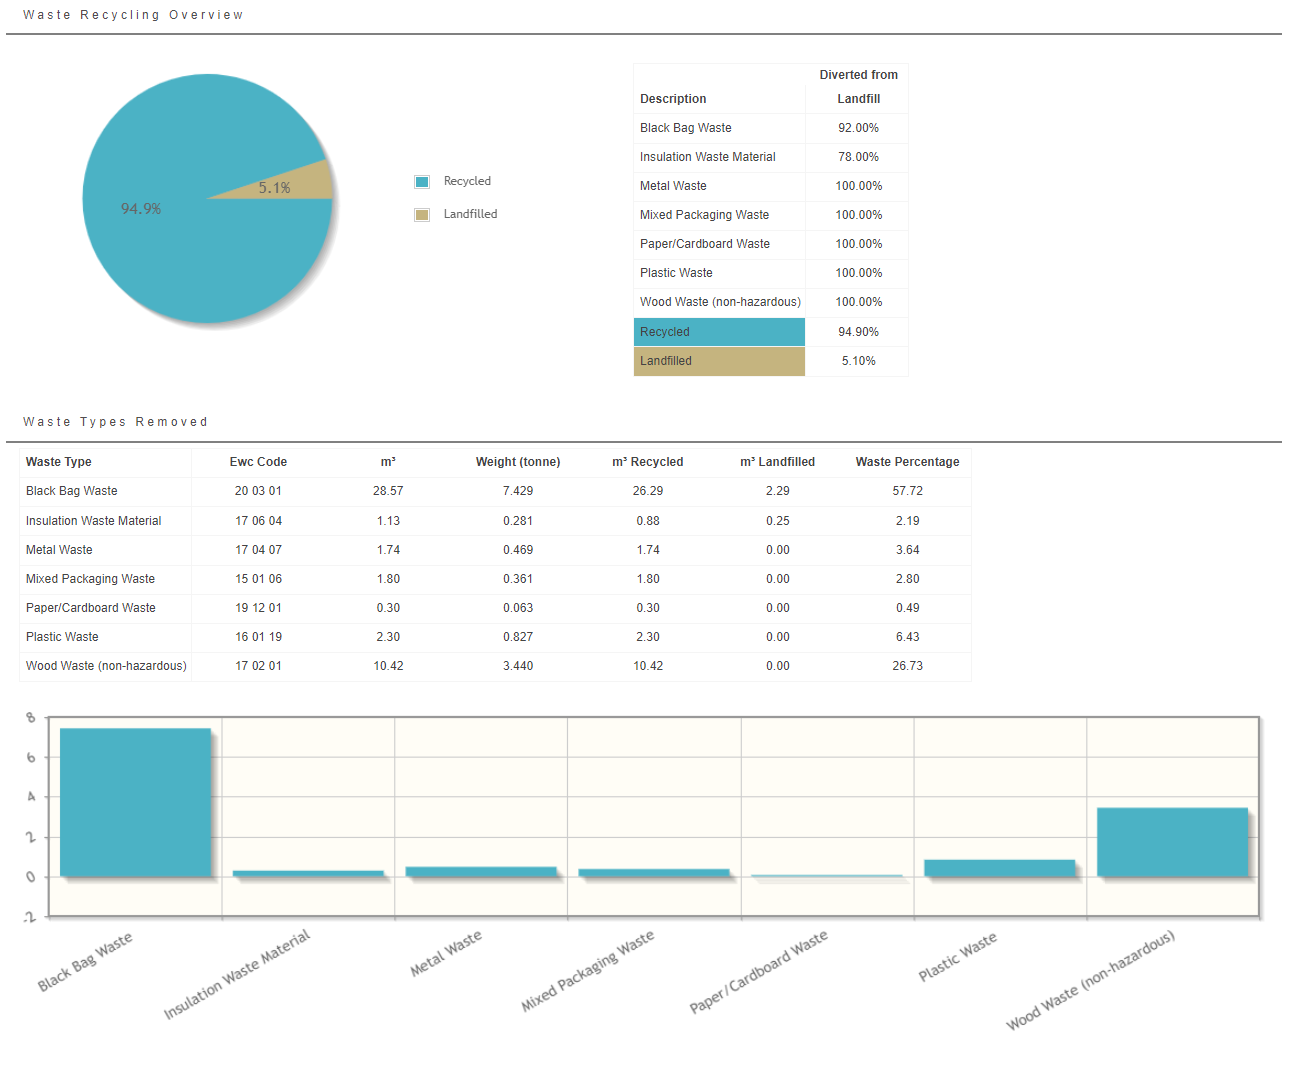1289x1073 pixels.
Task: Click the Metal Waste bar in chart
Action: click(481, 872)
